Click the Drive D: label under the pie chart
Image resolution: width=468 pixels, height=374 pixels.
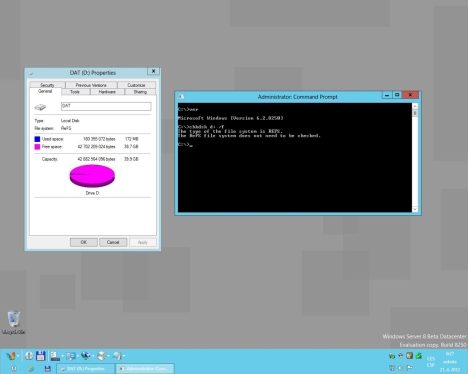click(x=93, y=193)
